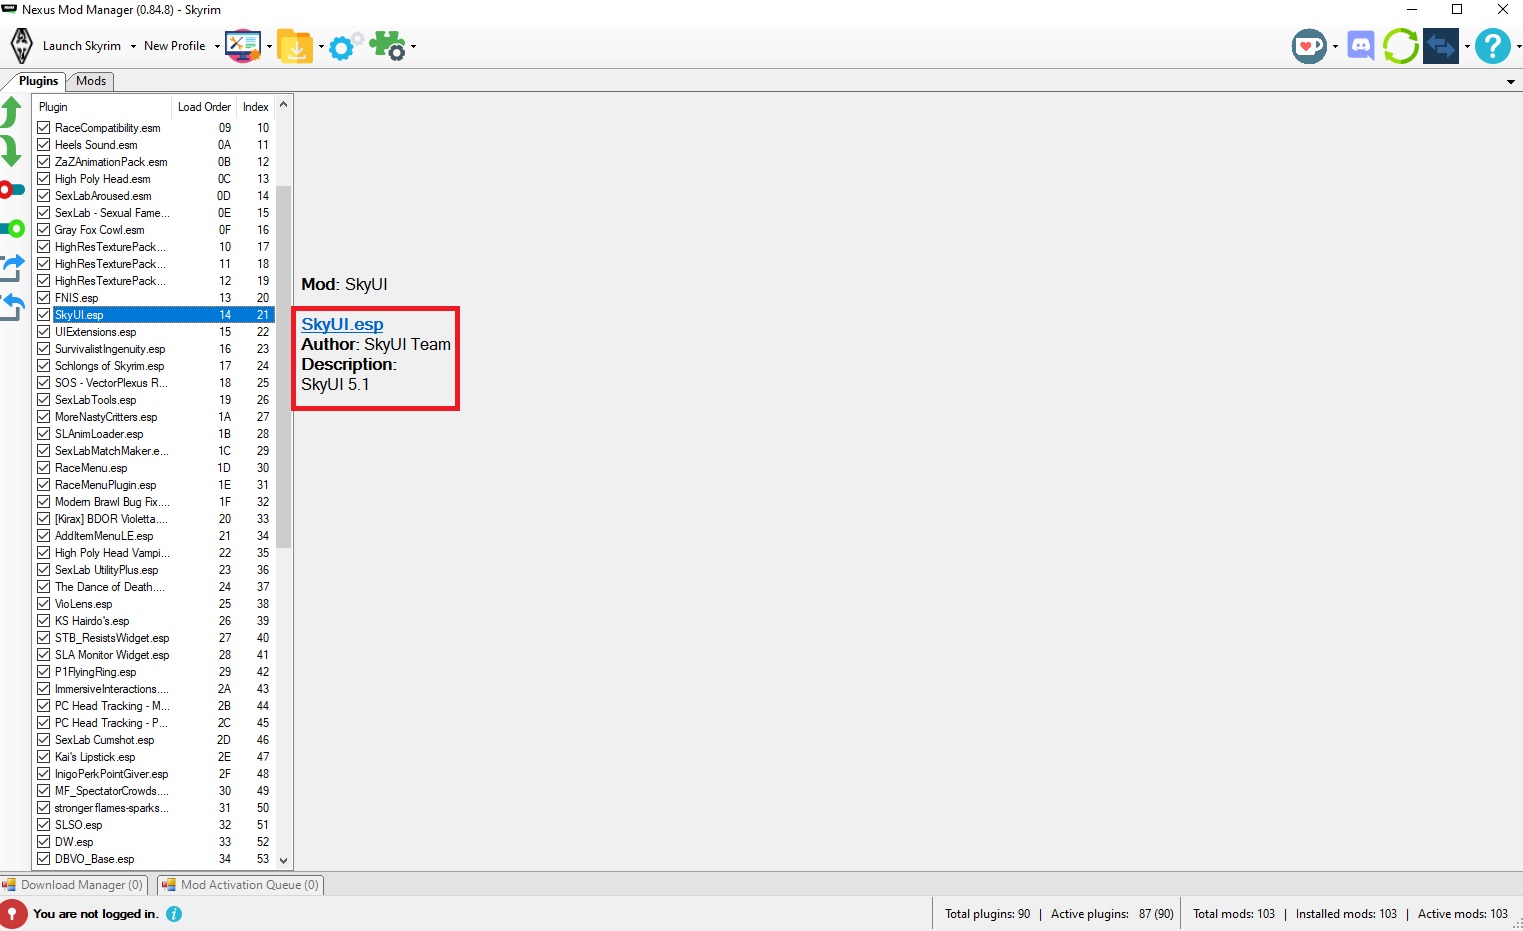Move plugin up with green up arrow
The height and width of the screenshot is (931, 1523).
(x=11, y=112)
